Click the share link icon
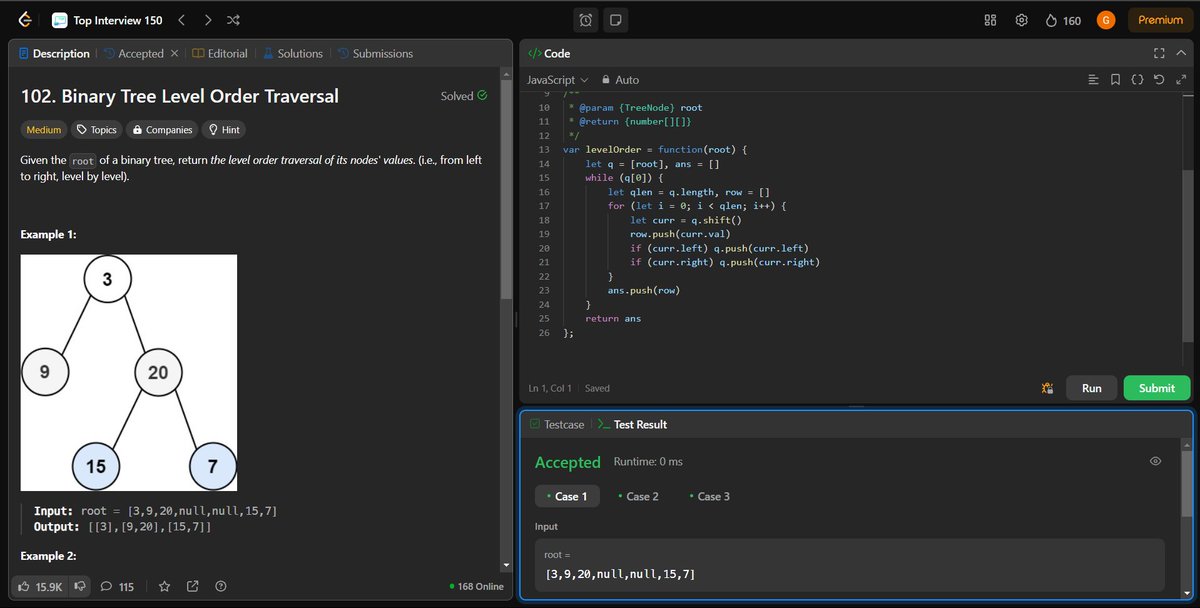Viewport: 1200px width, 608px height. point(193,587)
